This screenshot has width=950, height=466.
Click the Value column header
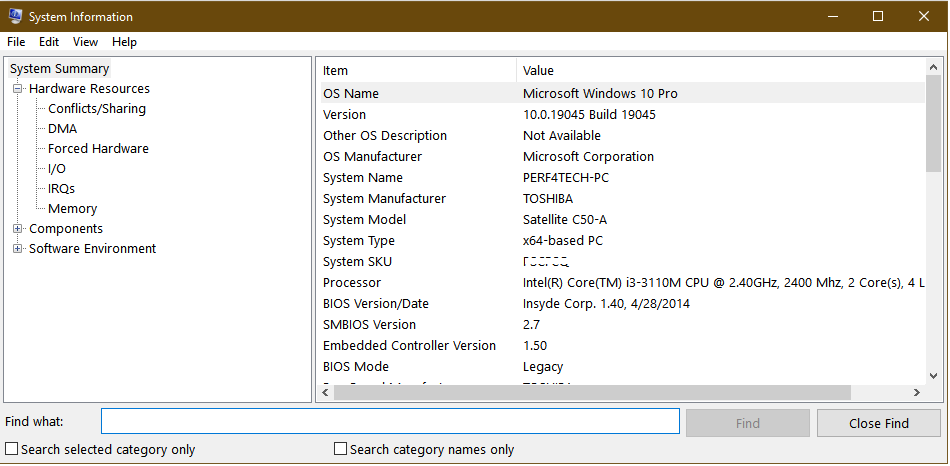tap(720, 70)
